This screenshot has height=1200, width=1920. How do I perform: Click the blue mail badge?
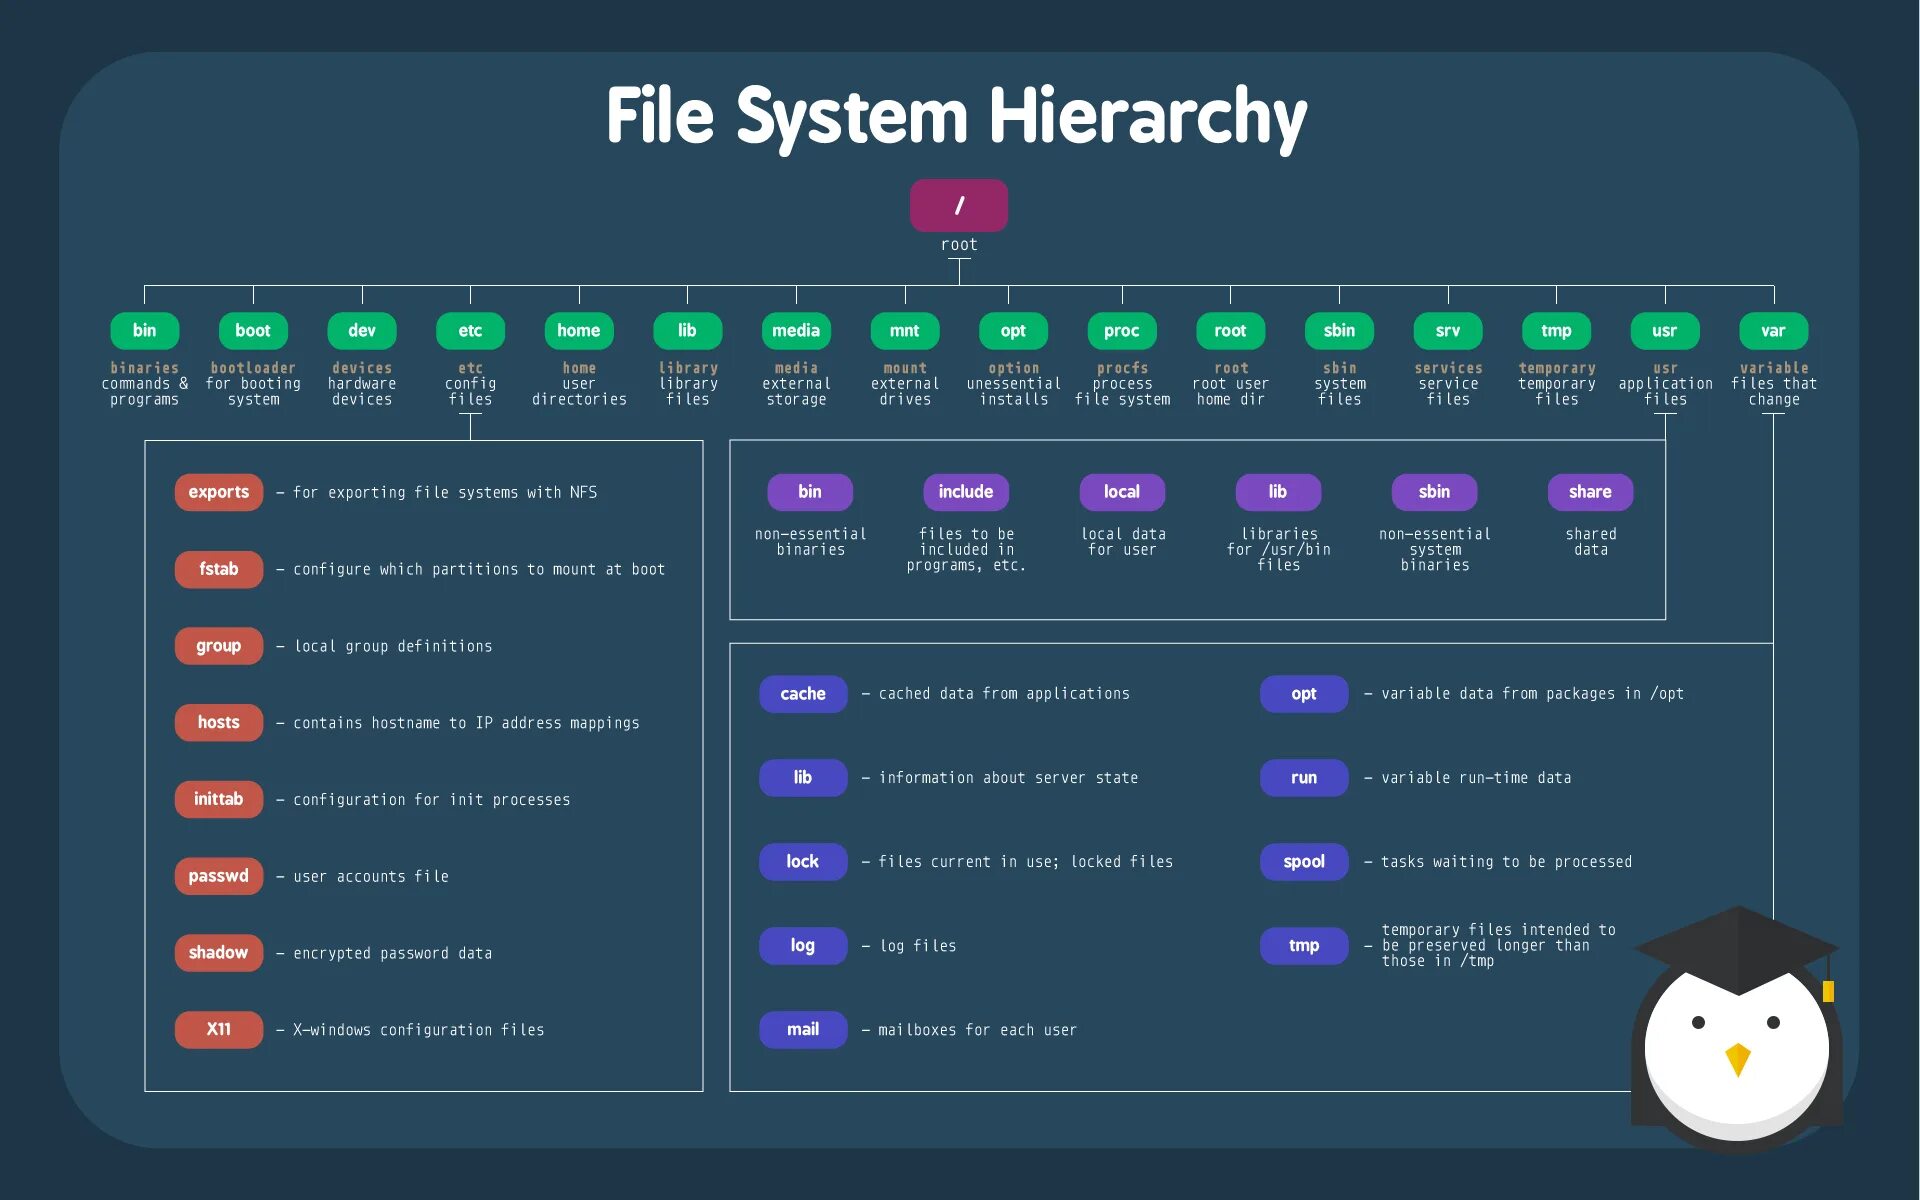(x=802, y=1029)
